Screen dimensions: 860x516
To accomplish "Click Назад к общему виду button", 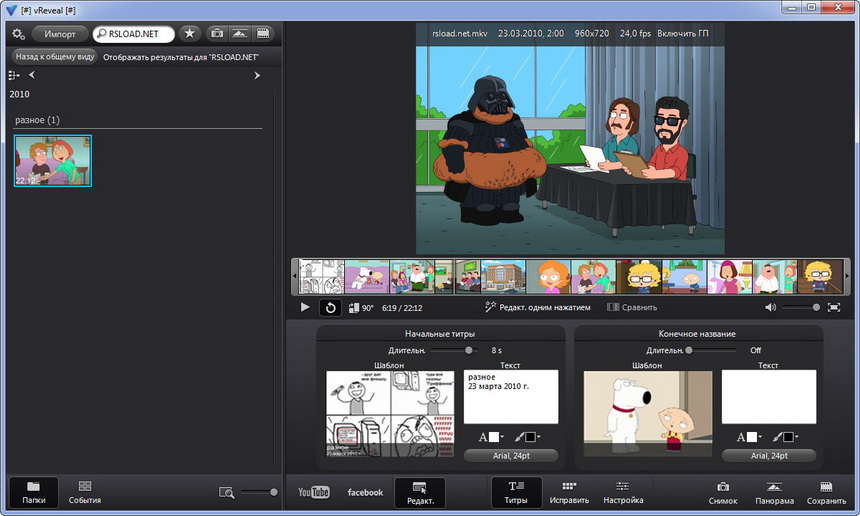I will 54,56.
